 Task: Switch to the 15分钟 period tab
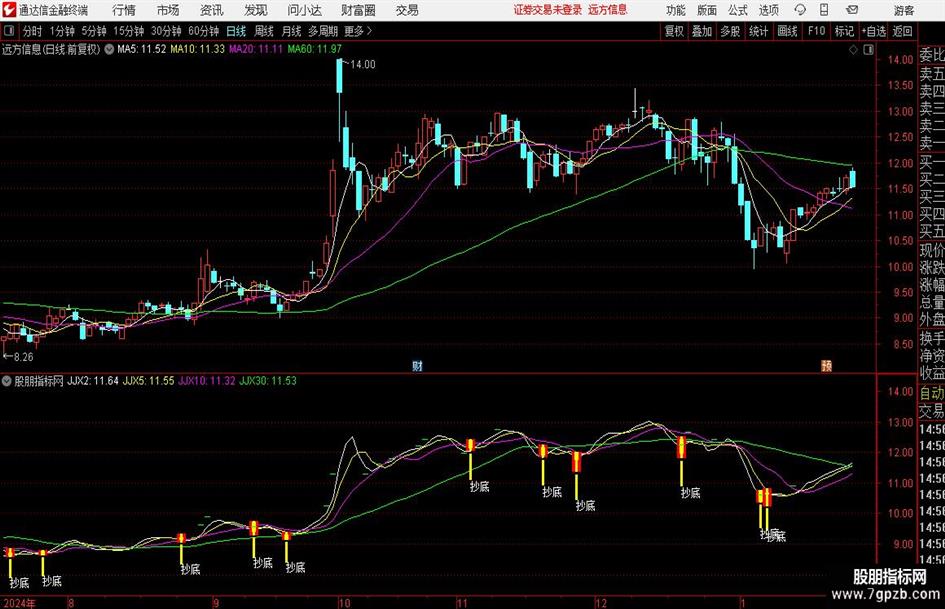pos(129,31)
